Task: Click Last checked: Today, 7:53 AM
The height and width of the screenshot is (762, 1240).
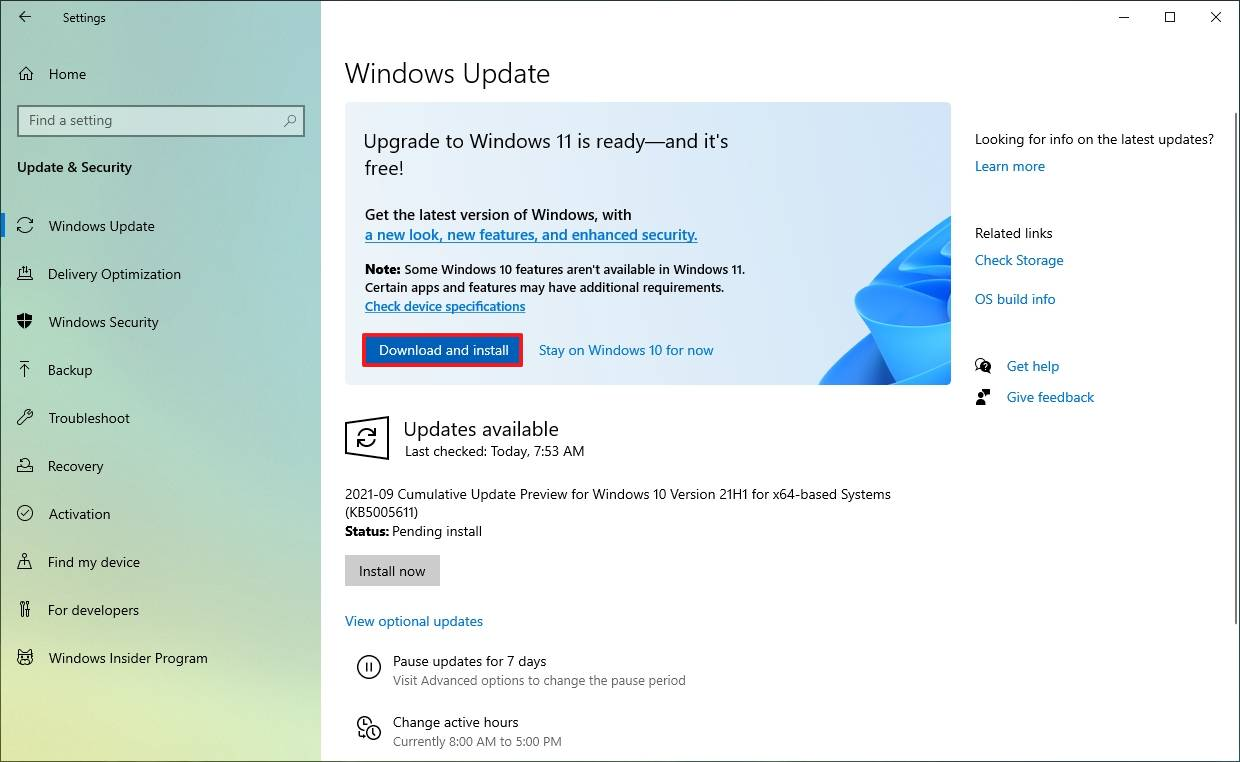Action: tap(494, 451)
